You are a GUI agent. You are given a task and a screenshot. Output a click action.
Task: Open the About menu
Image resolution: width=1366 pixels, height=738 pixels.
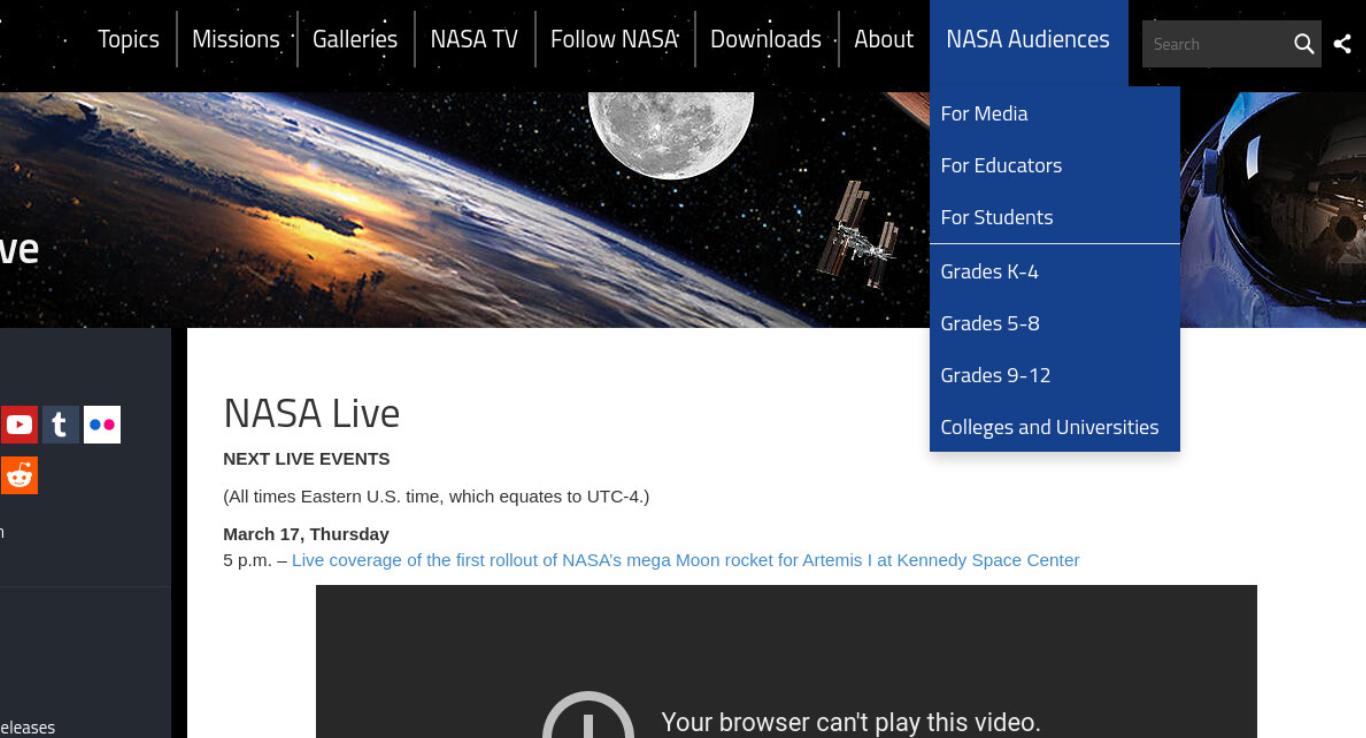tap(884, 39)
